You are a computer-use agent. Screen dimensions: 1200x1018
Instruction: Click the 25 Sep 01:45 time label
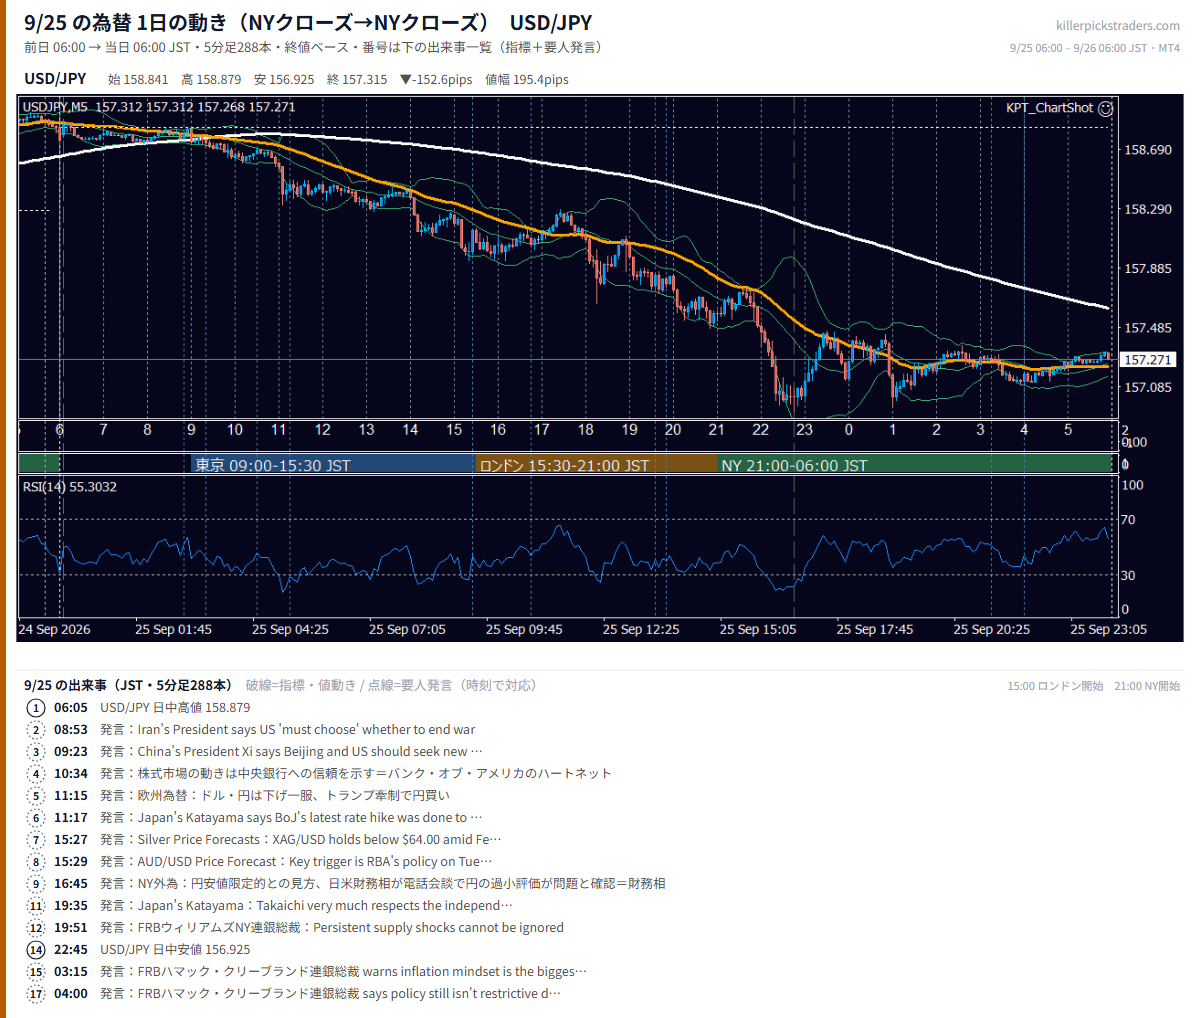pyautogui.click(x=173, y=630)
